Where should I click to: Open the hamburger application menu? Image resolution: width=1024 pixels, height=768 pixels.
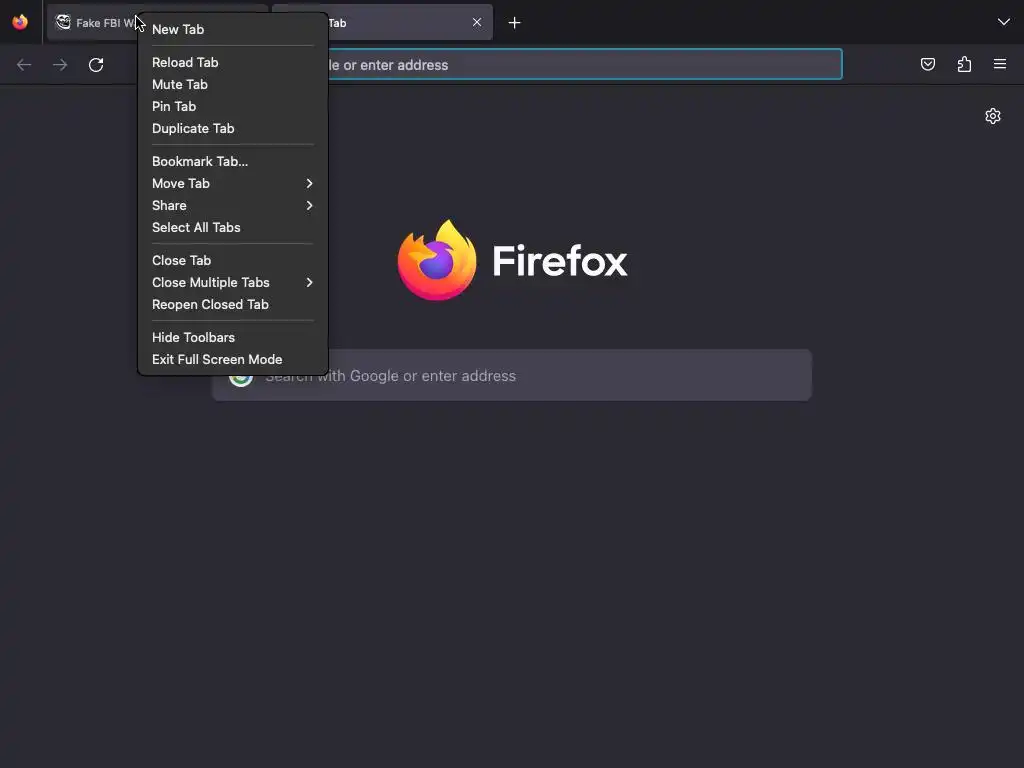click(1000, 64)
